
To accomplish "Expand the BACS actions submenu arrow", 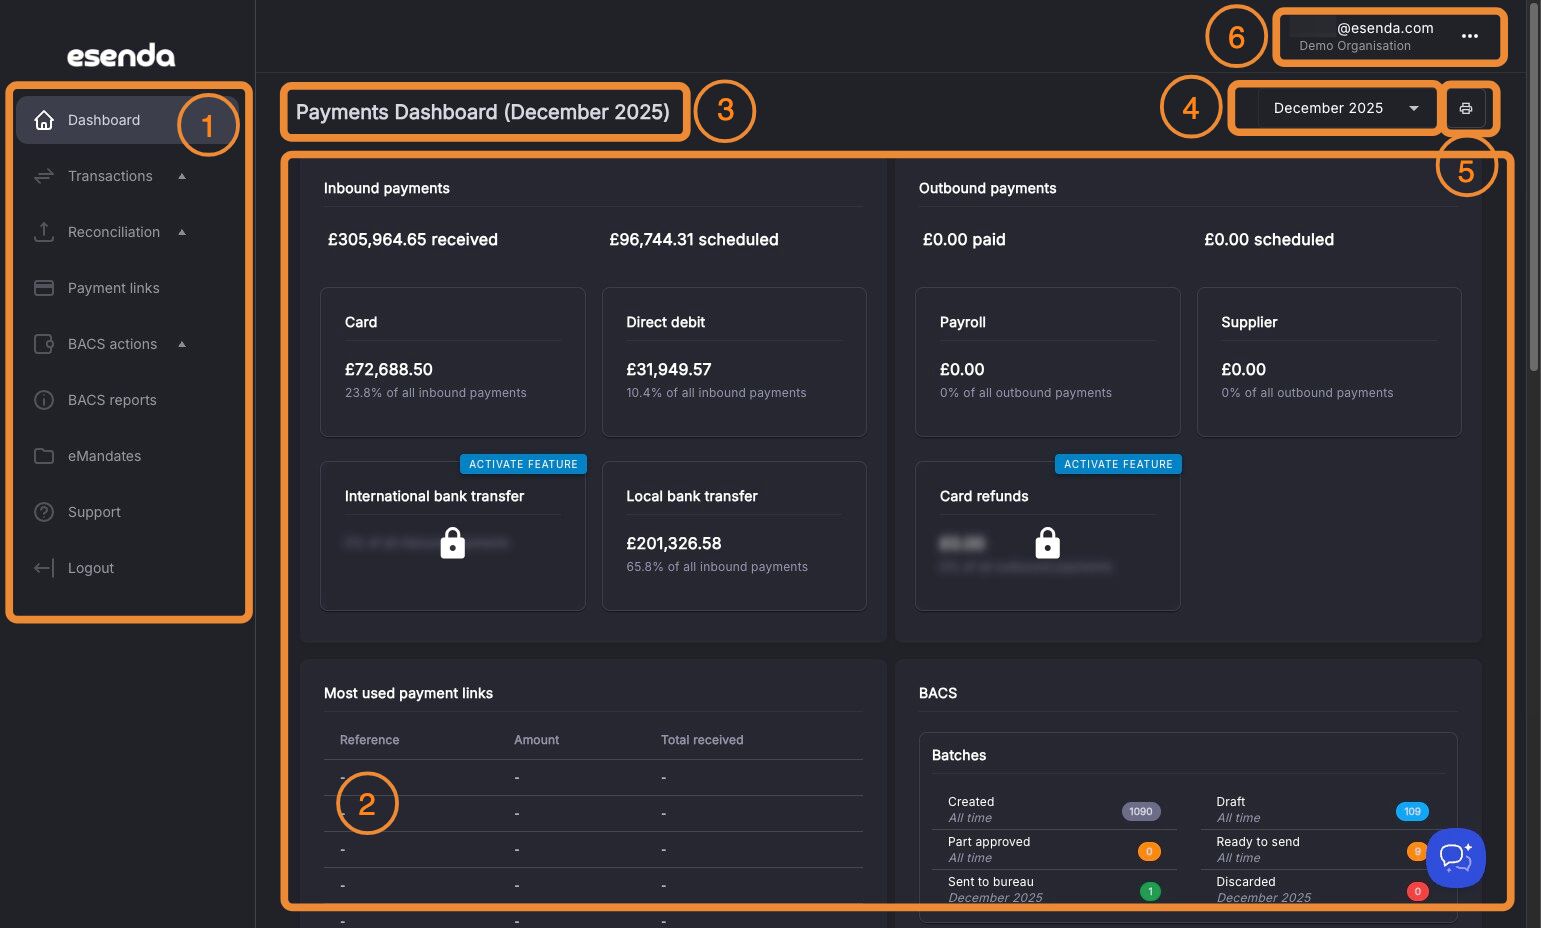I will pyautogui.click(x=182, y=344).
